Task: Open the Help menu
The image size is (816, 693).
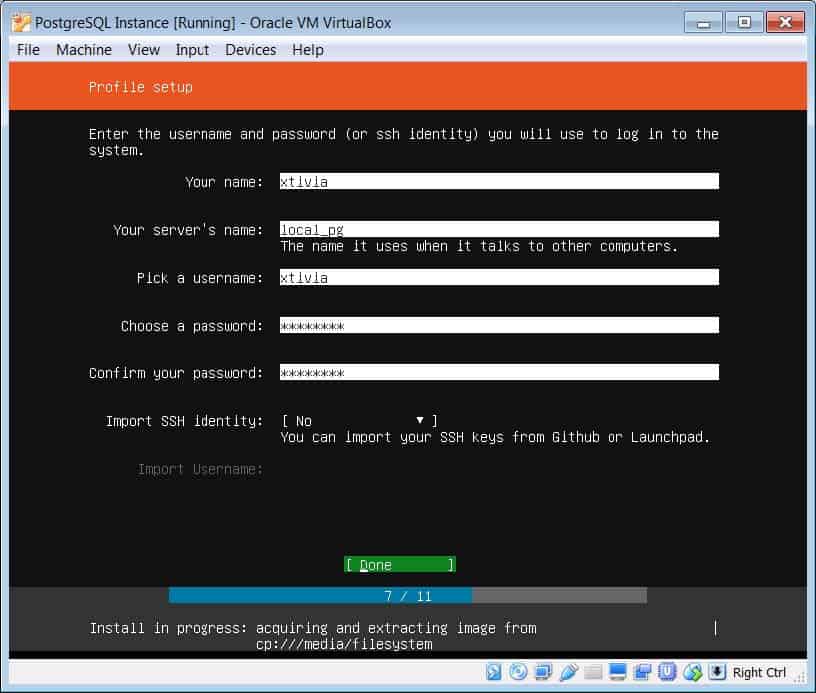Action: [x=308, y=50]
